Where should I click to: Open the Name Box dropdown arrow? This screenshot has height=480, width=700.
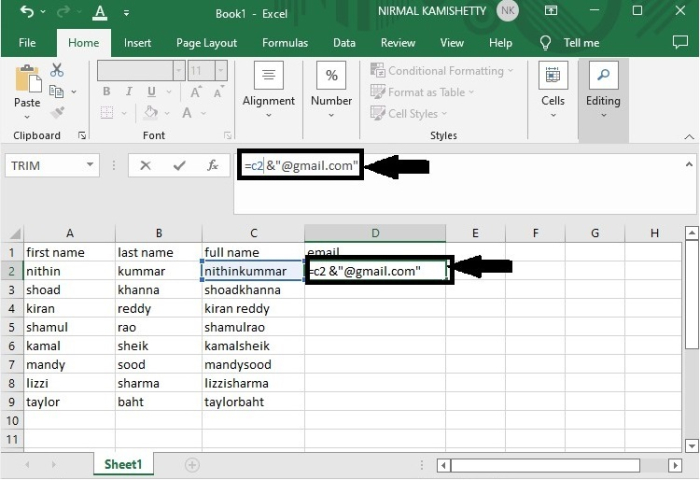pyautogui.click(x=90, y=165)
